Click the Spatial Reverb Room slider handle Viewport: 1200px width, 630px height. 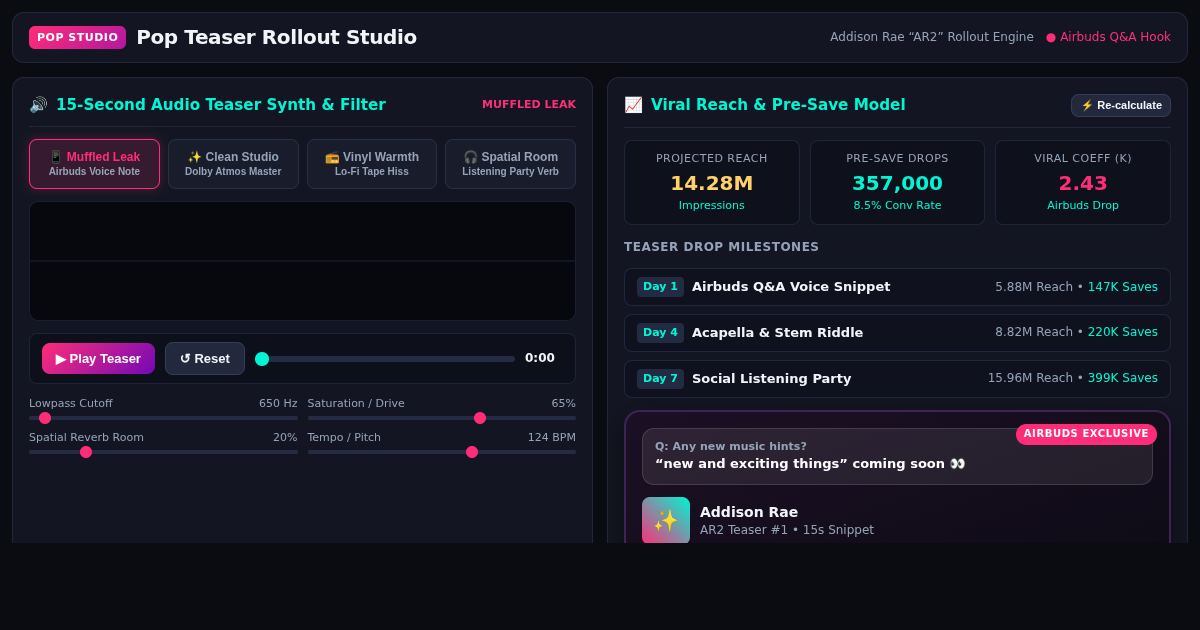86,452
